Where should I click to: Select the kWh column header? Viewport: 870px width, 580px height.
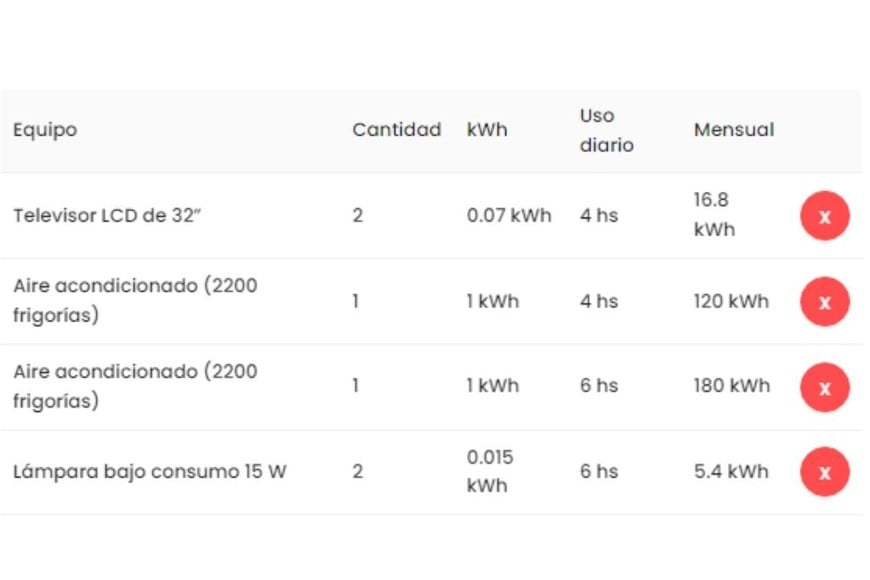[487, 130]
